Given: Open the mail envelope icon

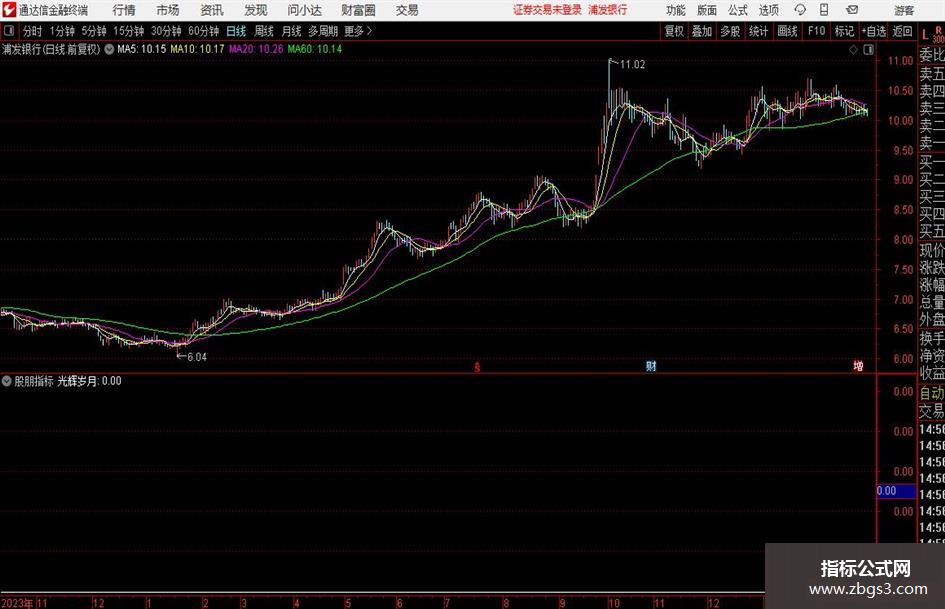Looking at the screenshot, I should [852, 10].
